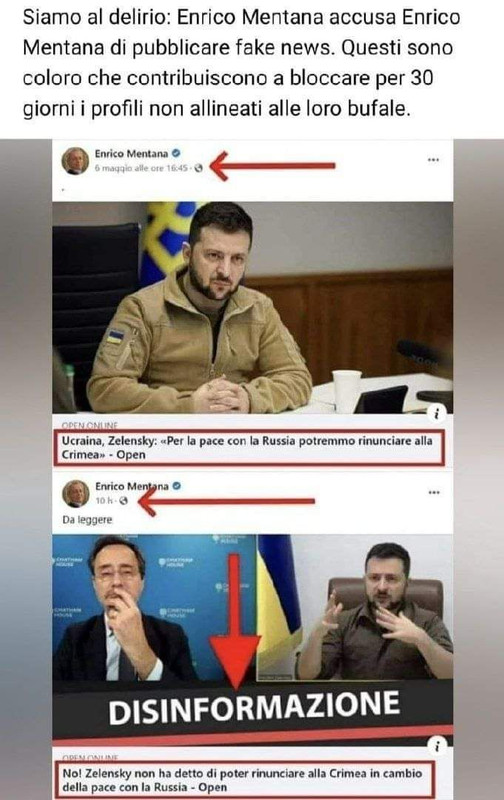
Task: Click the '6 maggio alle ore 16:45' timestamp
Action: click(141, 168)
